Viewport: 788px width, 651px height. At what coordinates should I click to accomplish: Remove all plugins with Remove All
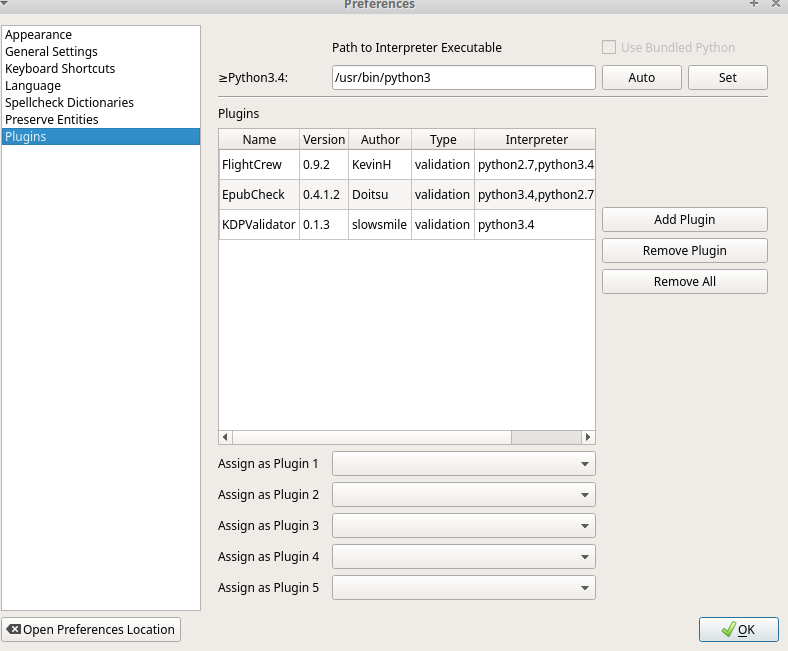[684, 282]
